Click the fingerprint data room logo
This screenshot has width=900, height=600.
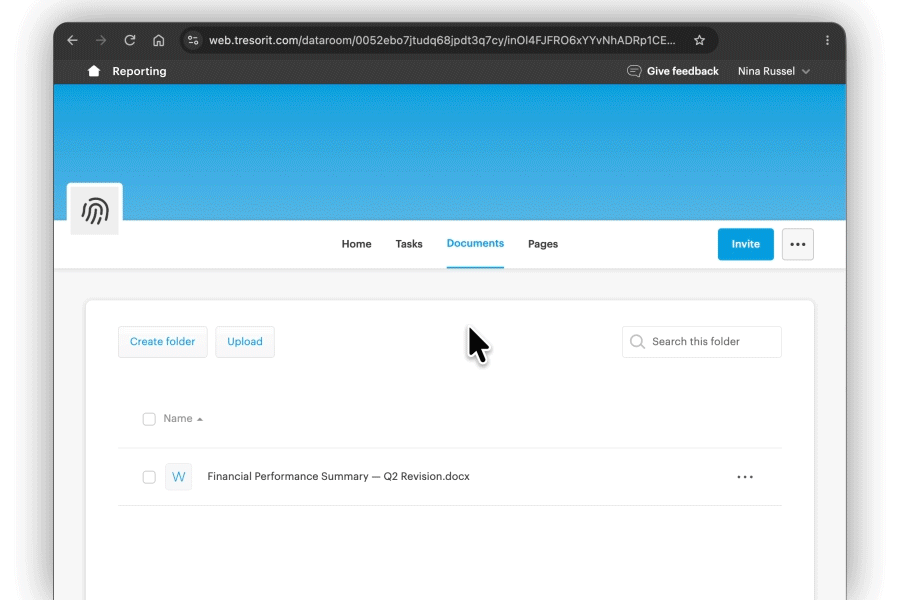coord(95,211)
